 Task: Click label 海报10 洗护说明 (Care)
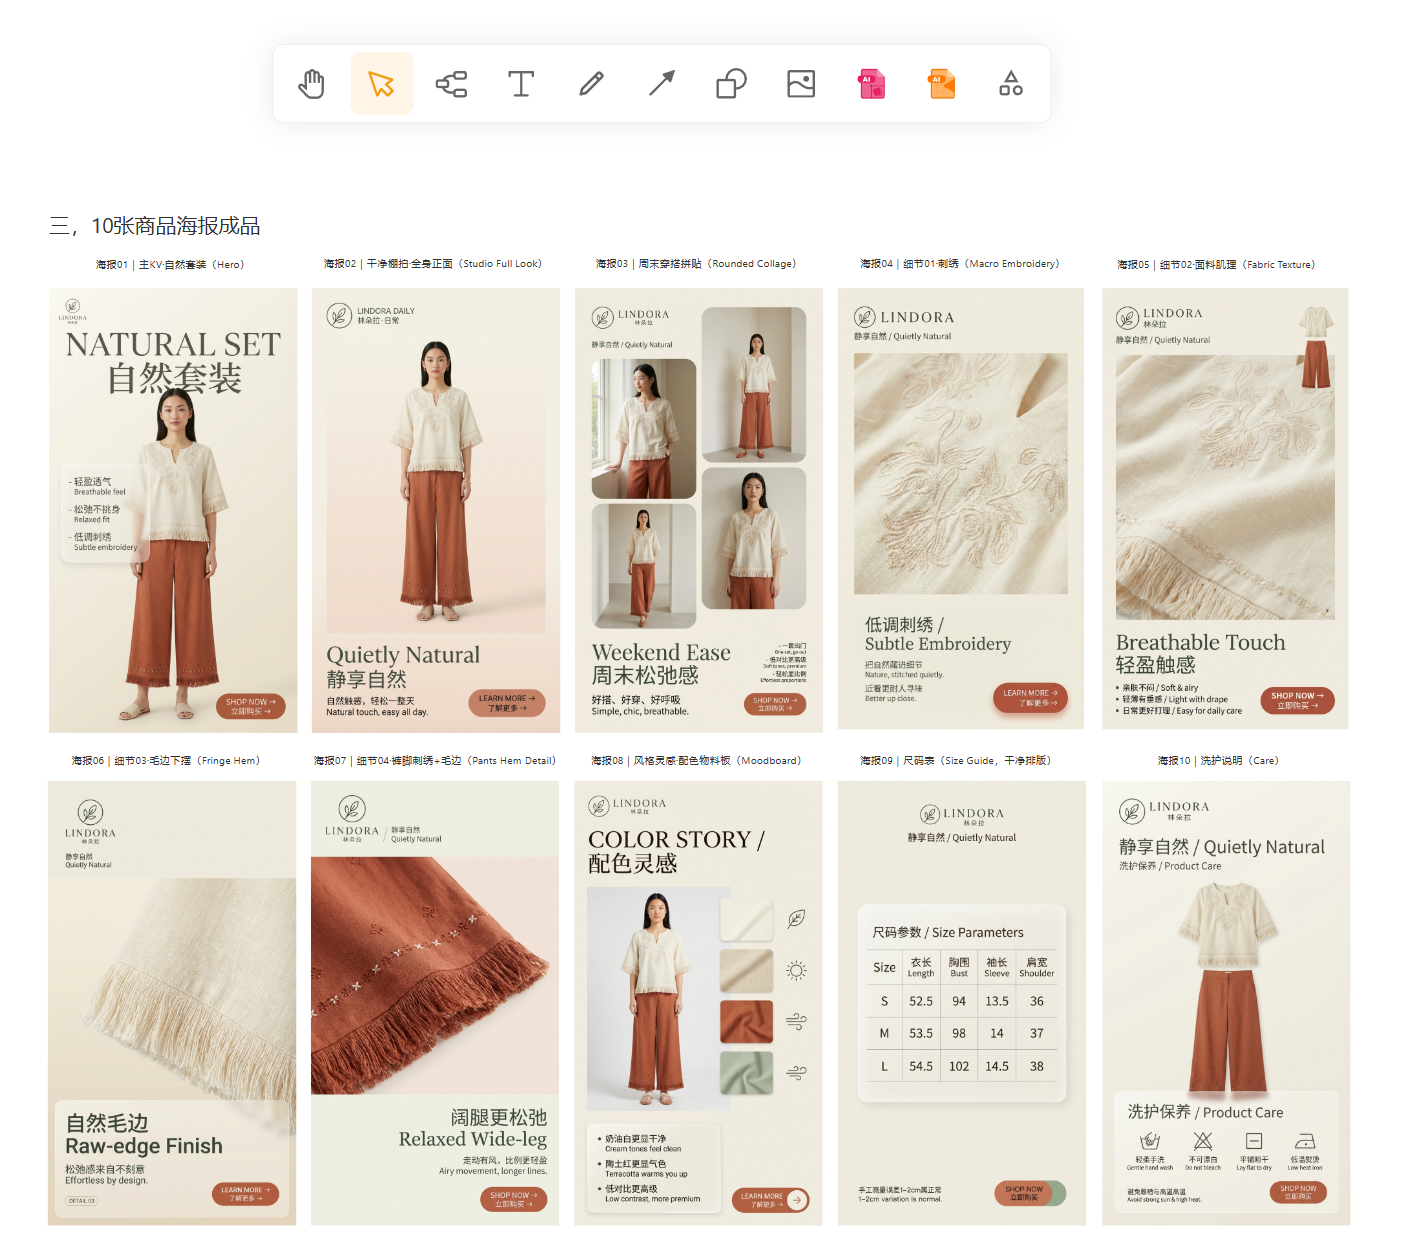1218,761
